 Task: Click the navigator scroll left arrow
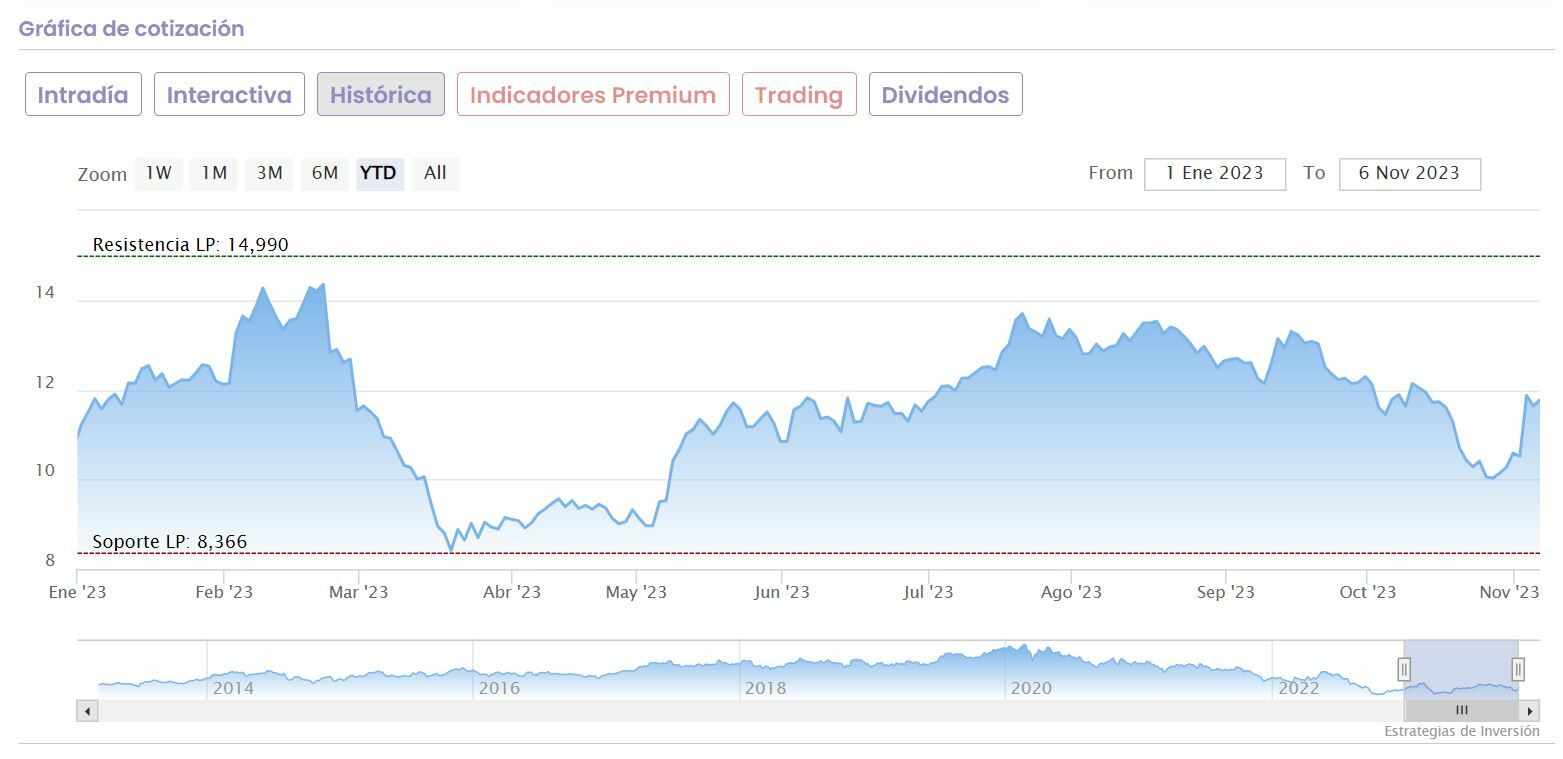pos(88,711)
